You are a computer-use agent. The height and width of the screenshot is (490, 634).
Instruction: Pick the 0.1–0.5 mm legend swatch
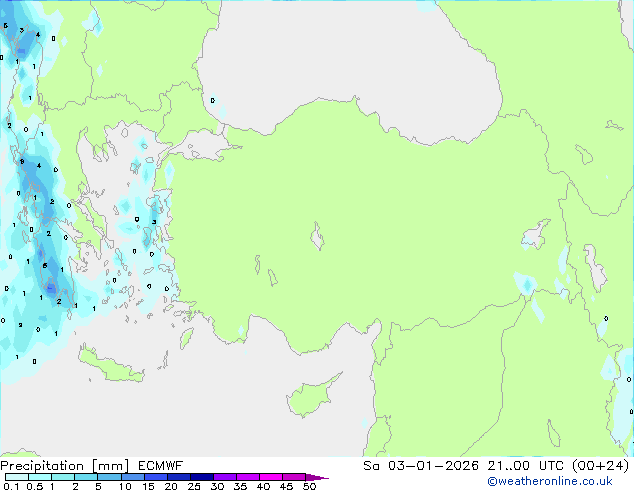pos(17,477)
